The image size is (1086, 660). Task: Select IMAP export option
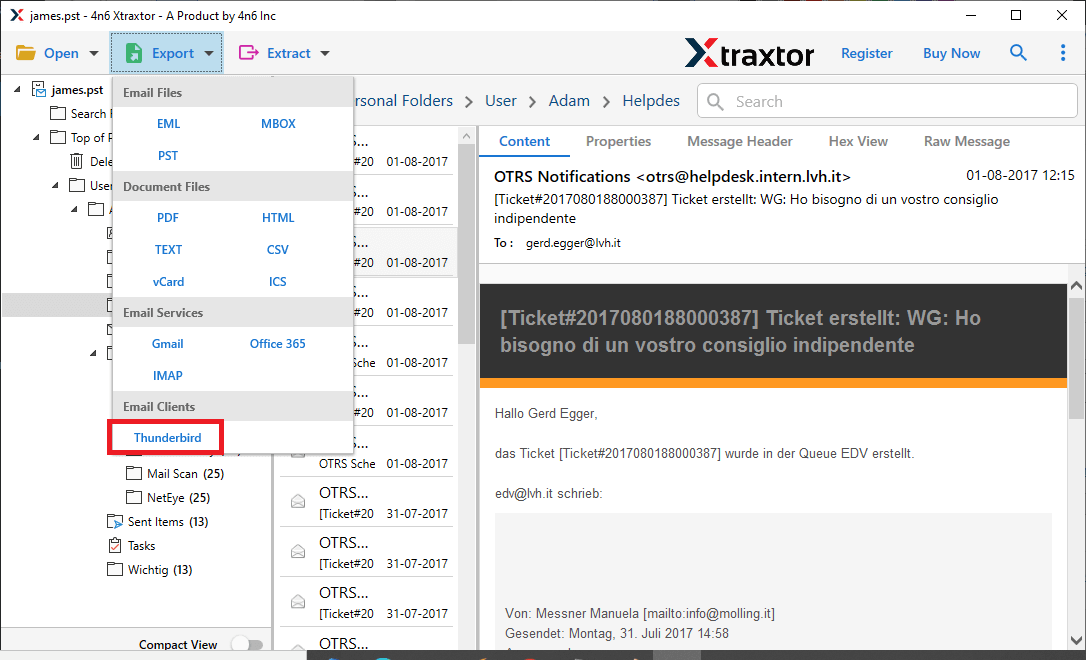tap(168, 375)
